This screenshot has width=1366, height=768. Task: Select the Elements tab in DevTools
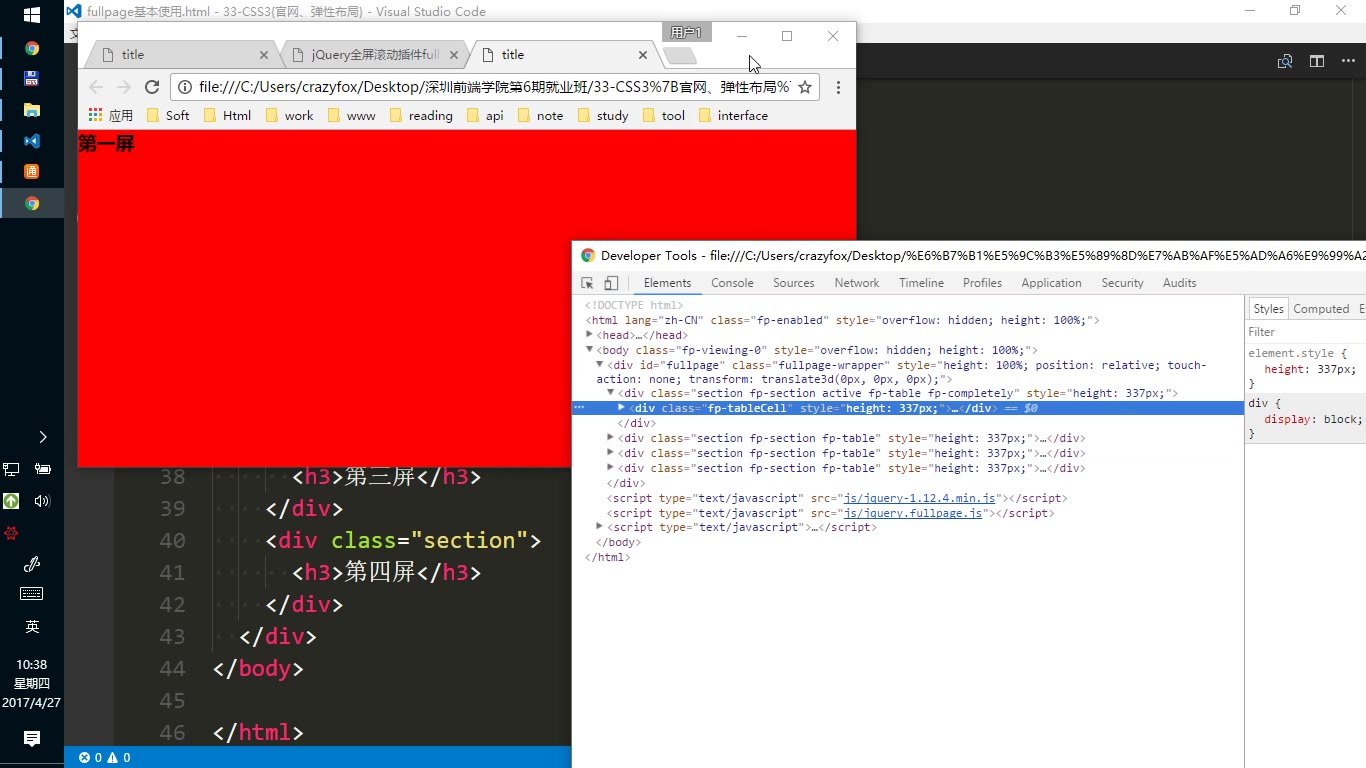[667, 283]
